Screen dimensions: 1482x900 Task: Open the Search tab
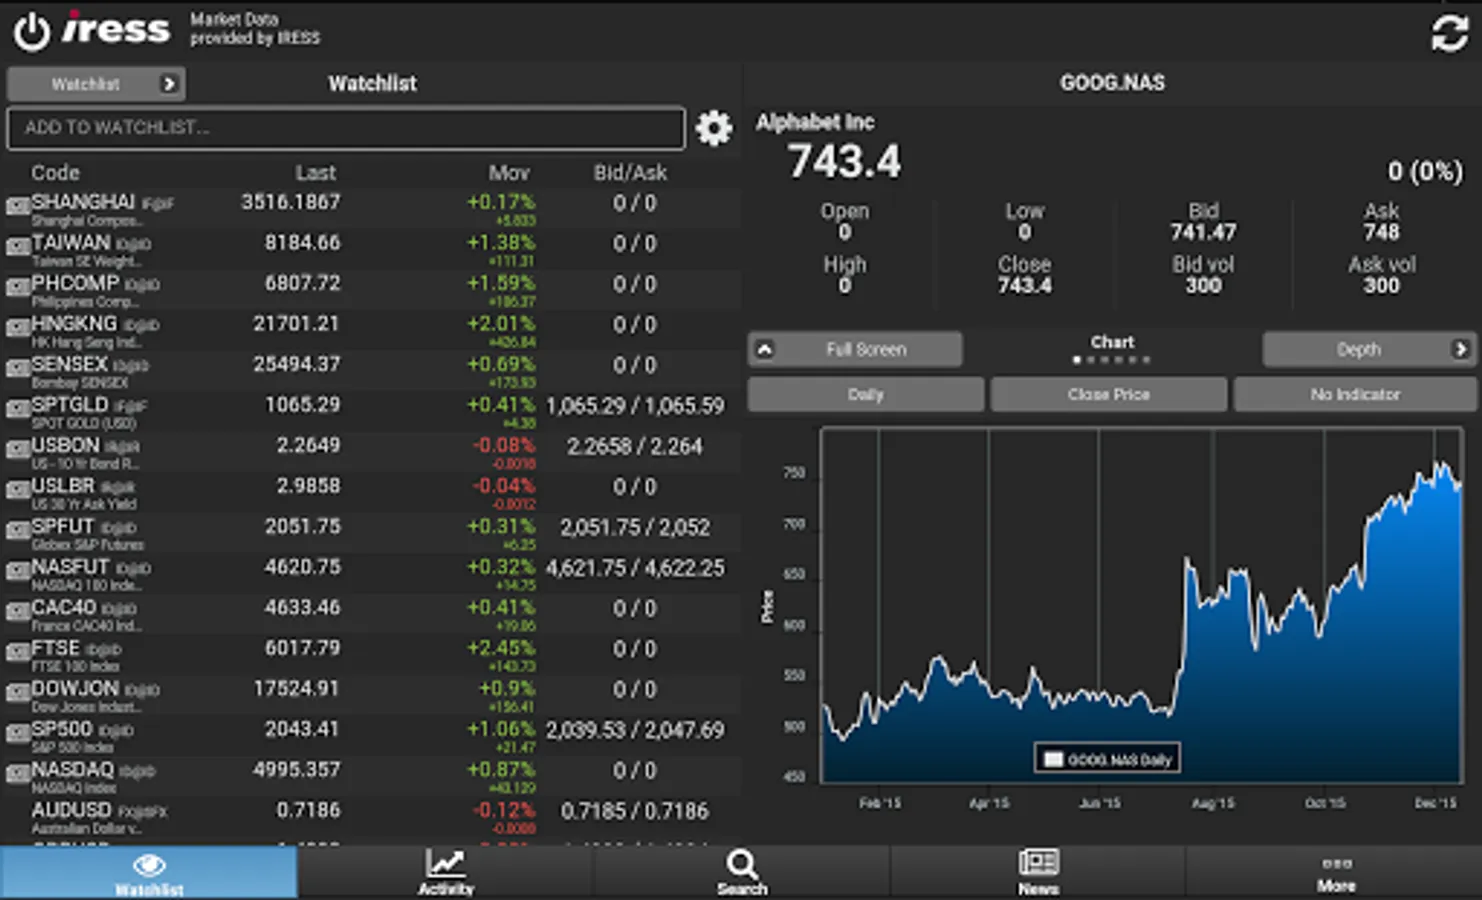[742, 872]
